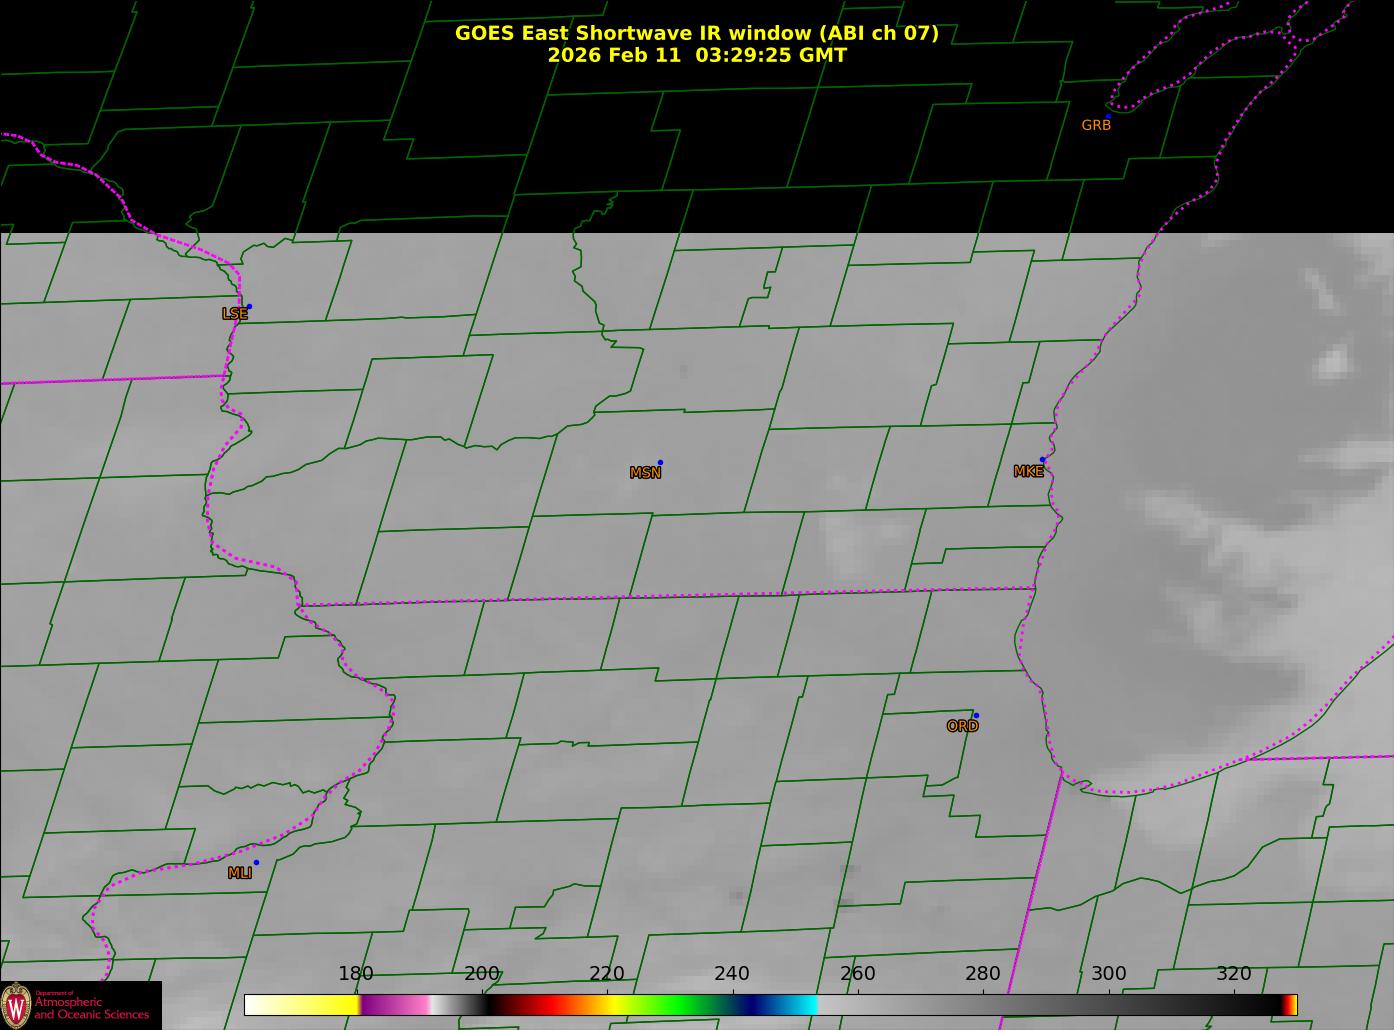
Task: Click the MKE station label
Action: pos(1028,472)
